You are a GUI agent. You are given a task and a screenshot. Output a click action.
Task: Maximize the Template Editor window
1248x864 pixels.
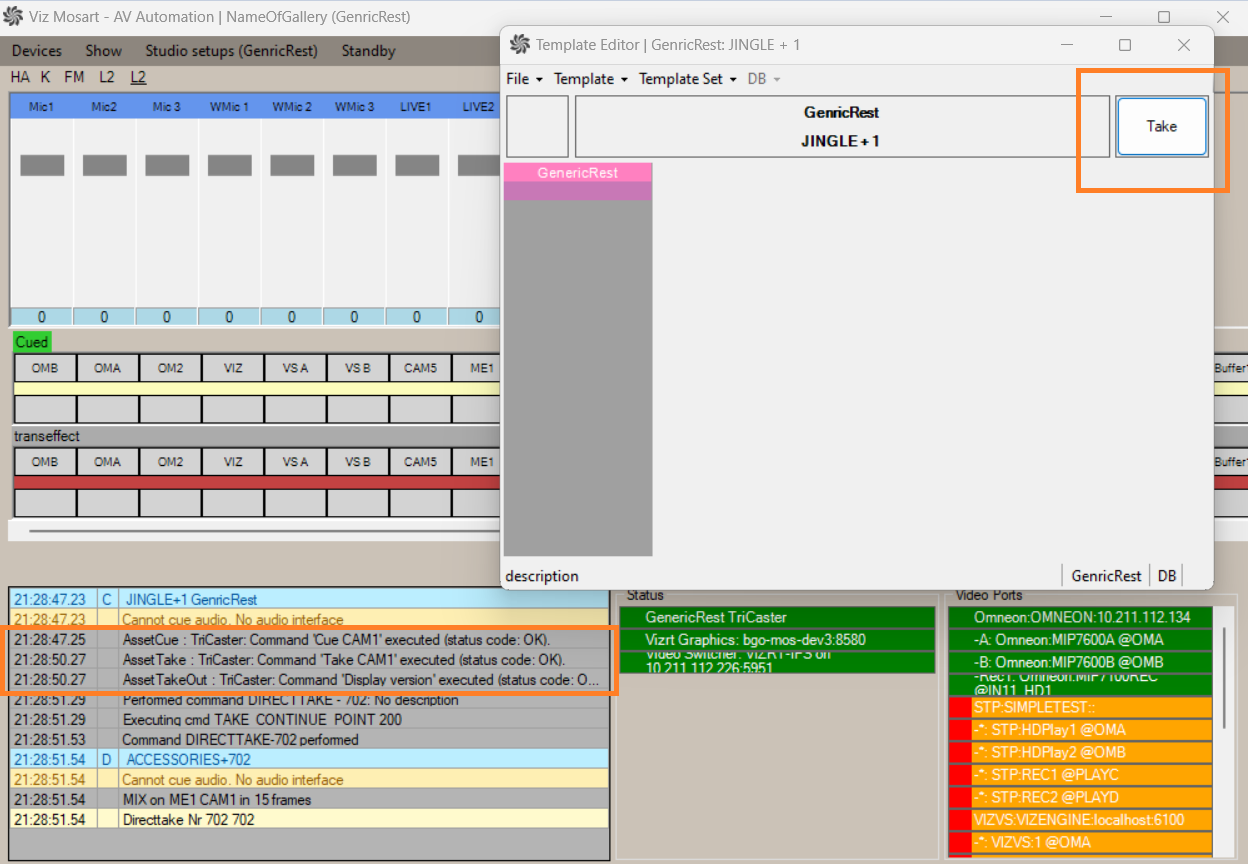tap(1125, 45)
